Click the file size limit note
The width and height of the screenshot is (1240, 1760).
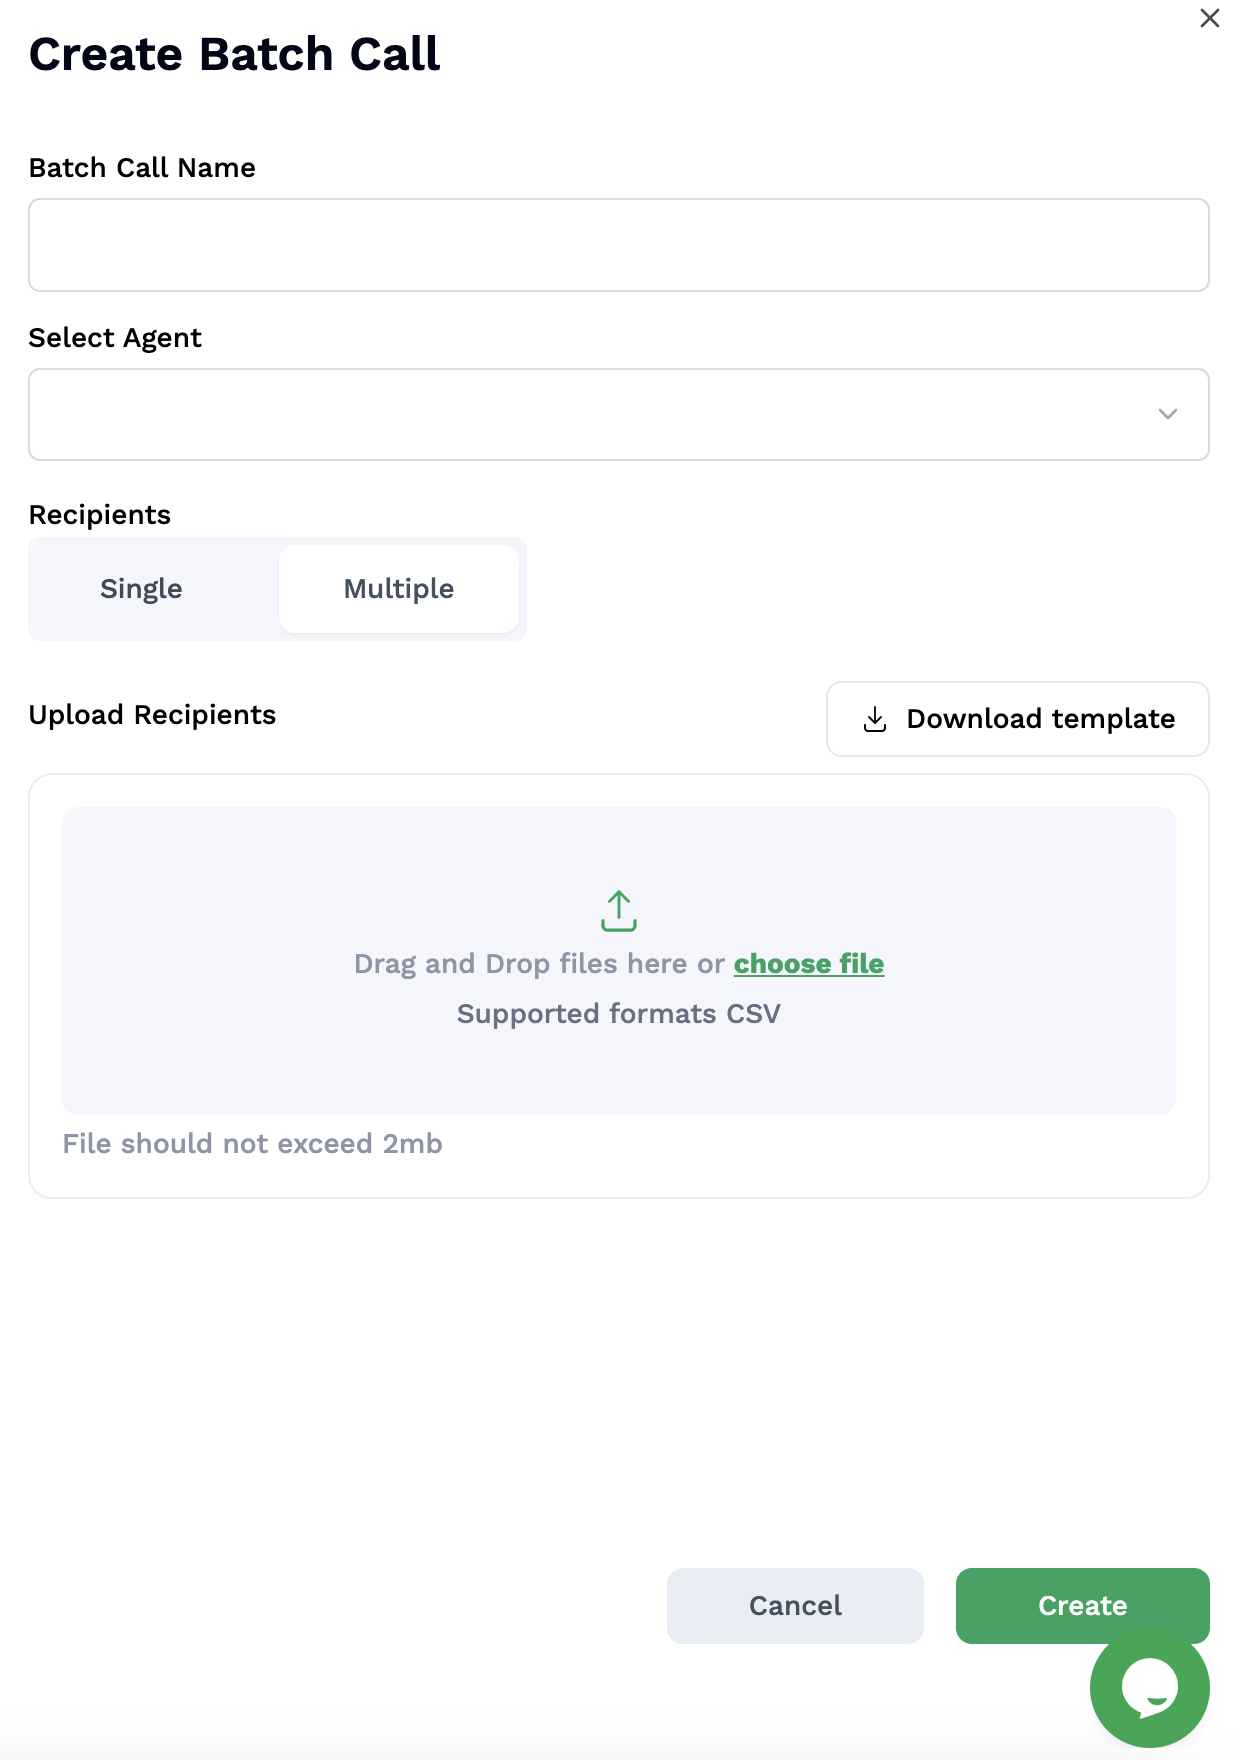(253, 1144)
